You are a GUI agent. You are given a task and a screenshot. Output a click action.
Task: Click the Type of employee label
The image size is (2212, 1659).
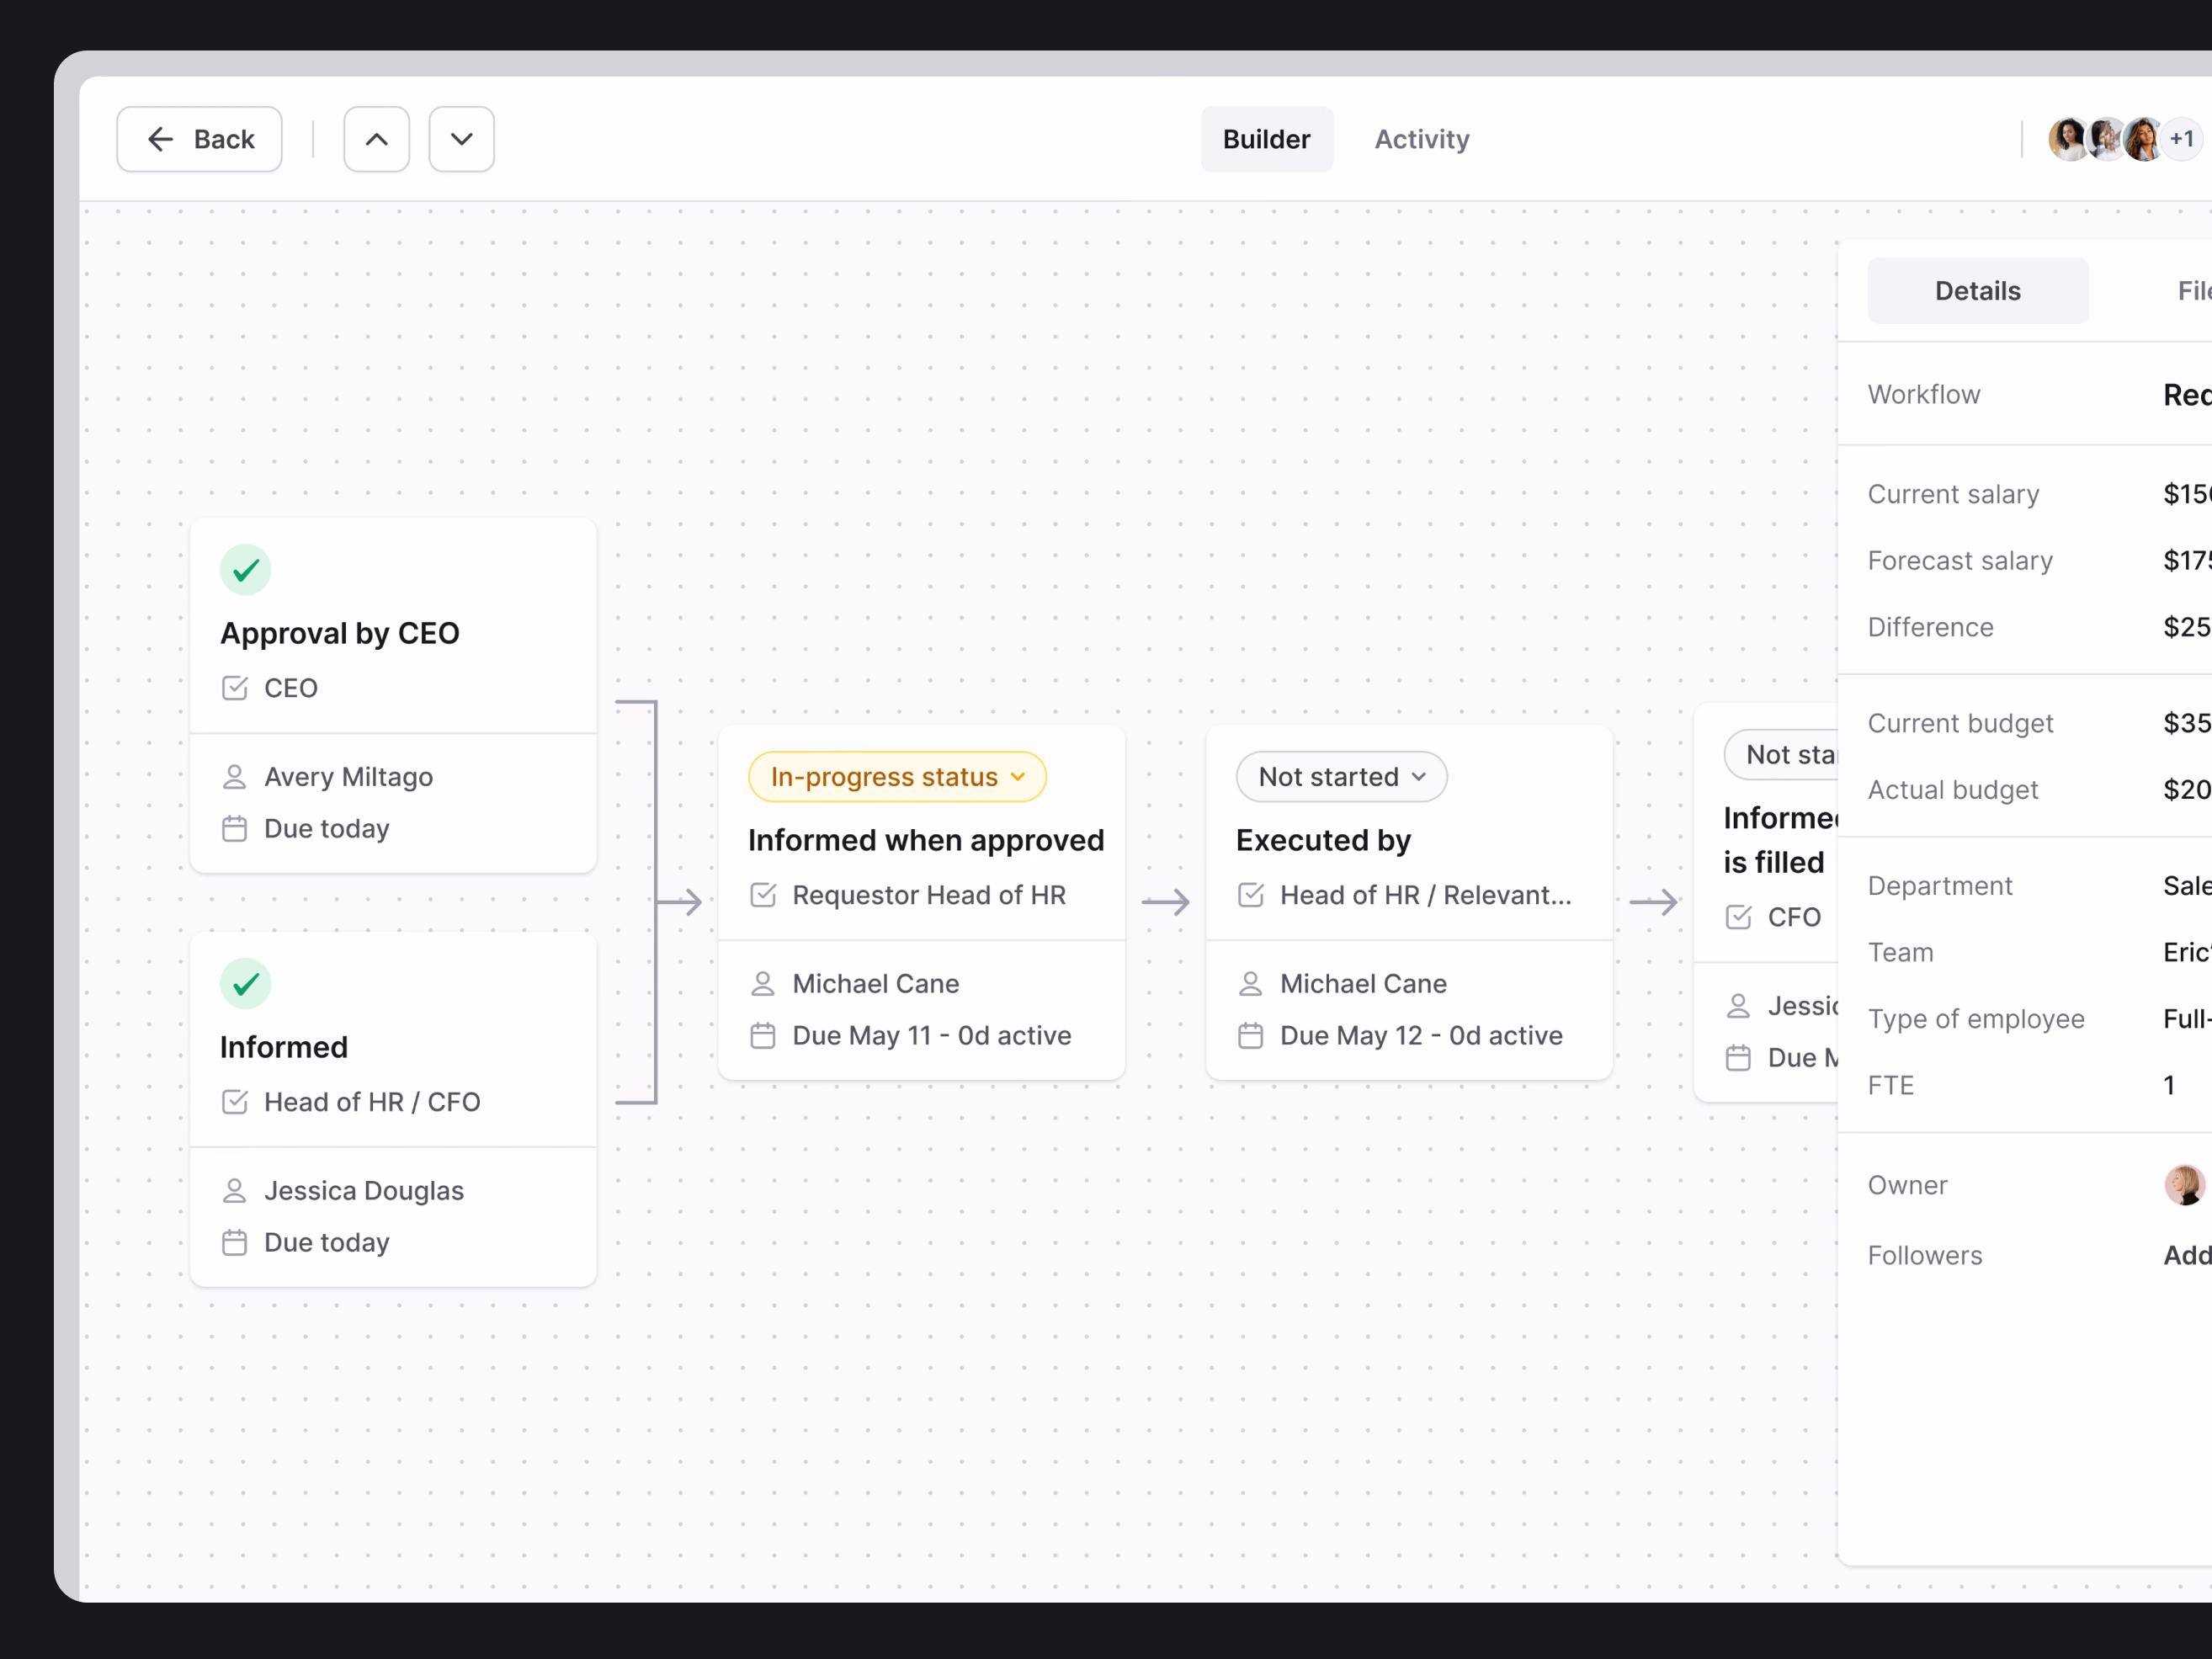(1976, 1019)
